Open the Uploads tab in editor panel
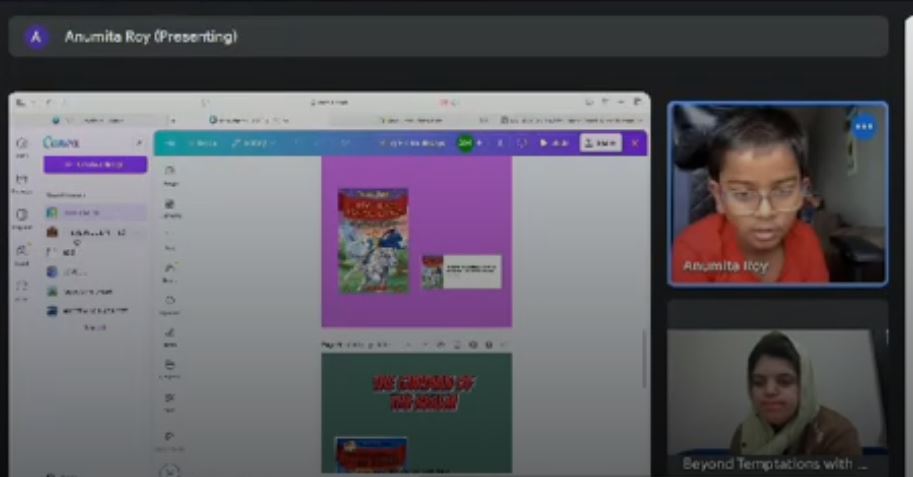Image resolution: width=913 pixels, height=477 pixels. [170, 305]
